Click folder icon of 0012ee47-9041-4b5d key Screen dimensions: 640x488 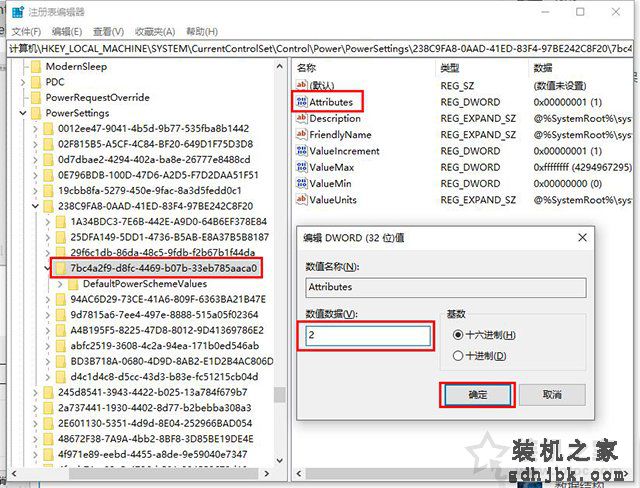pyautogui.click(x=49, y=129)
